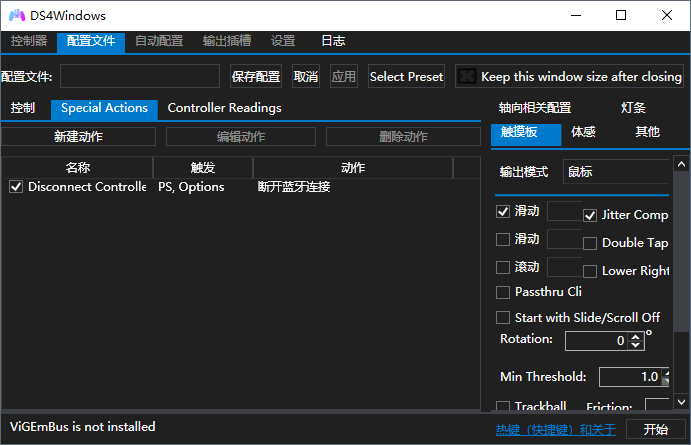Select the 断开蓝牙连接 action cell
The height and width of the screenshot is (445, 691).
coord(294,187)
